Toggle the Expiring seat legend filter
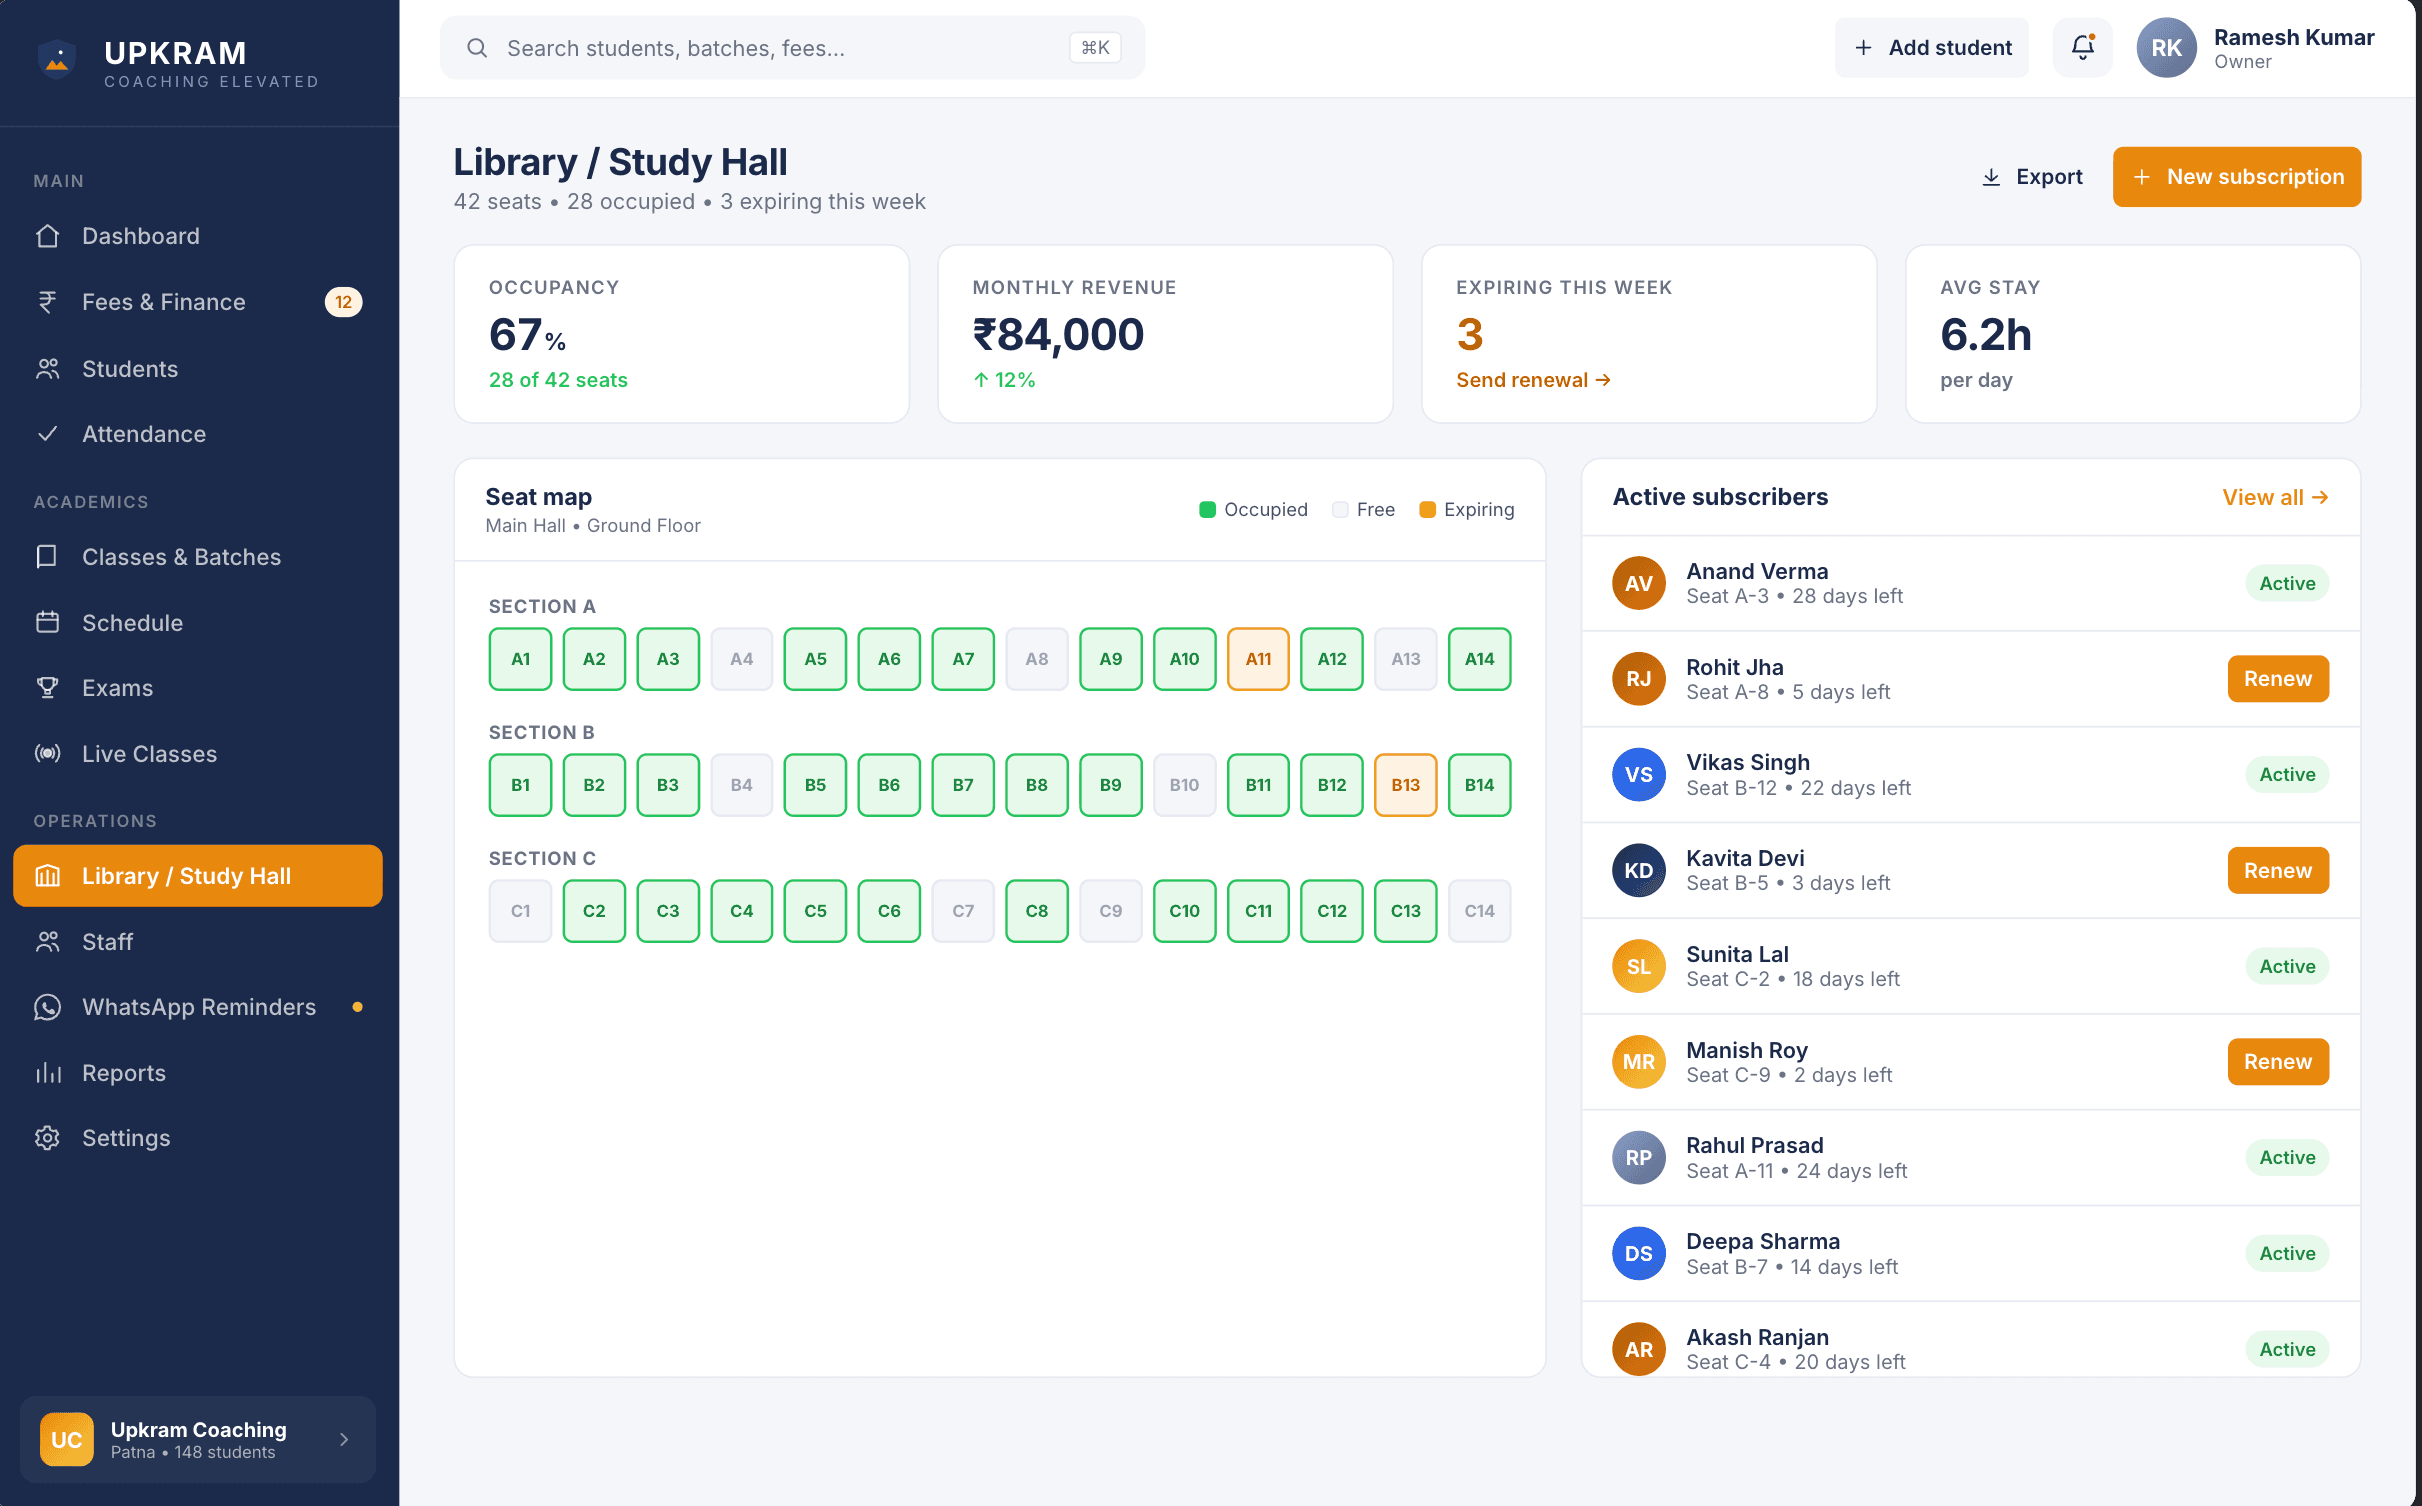This screenshot has width=2422, height=1506. 1466,509
